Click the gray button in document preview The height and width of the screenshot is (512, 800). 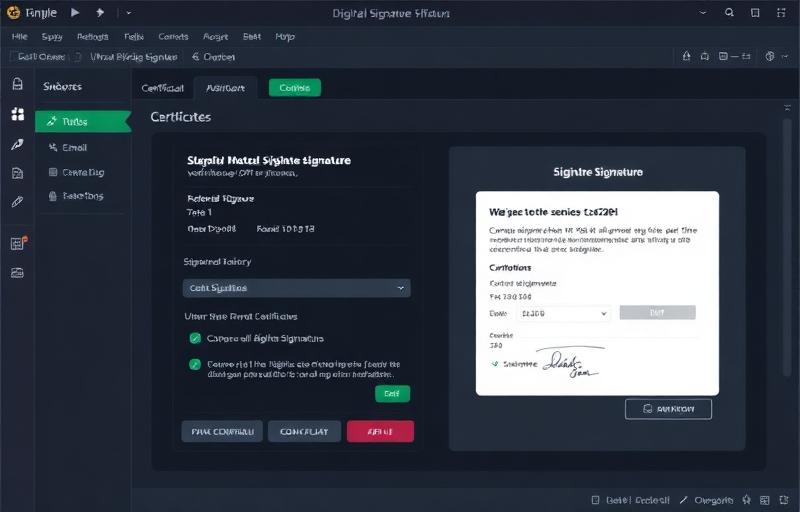point(657,313)
